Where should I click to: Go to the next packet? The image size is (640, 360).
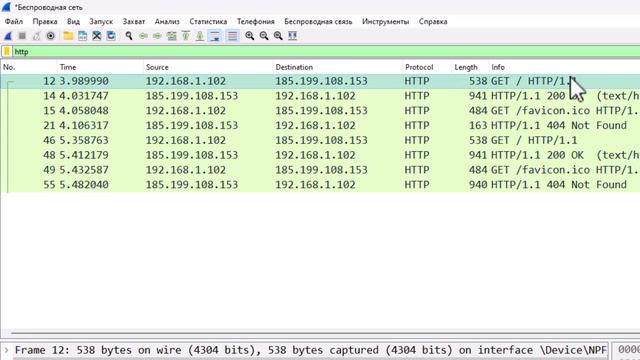pos(157,36)
